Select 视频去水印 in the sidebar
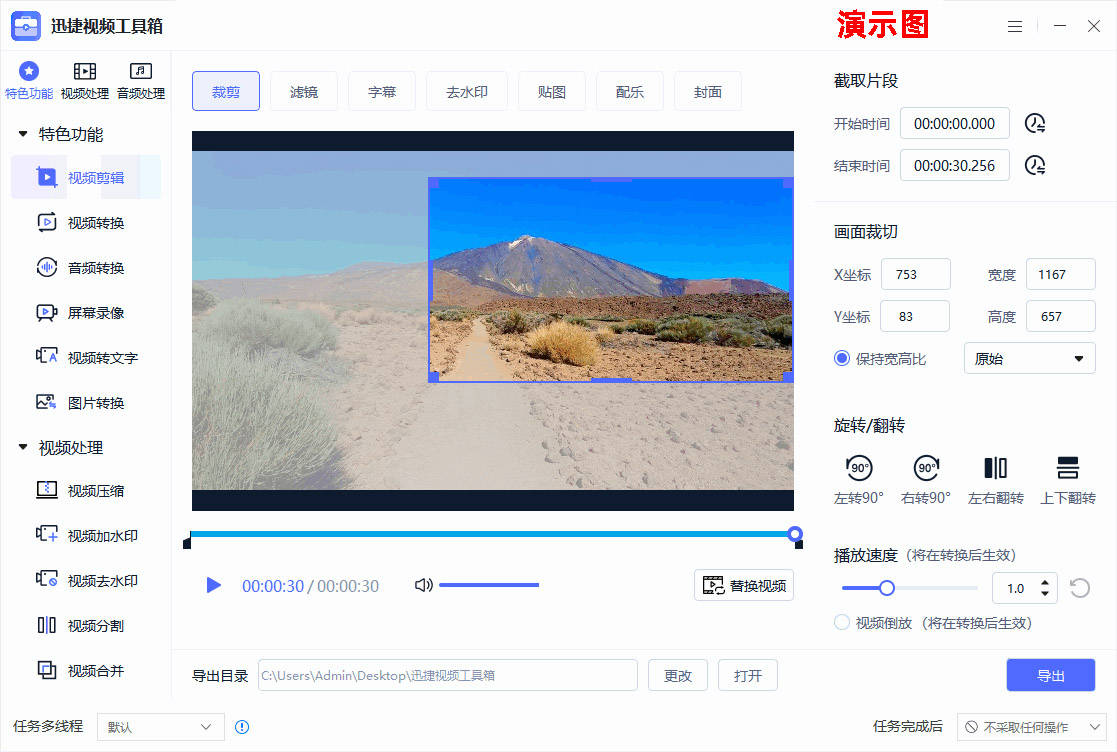 click(87, 580)
